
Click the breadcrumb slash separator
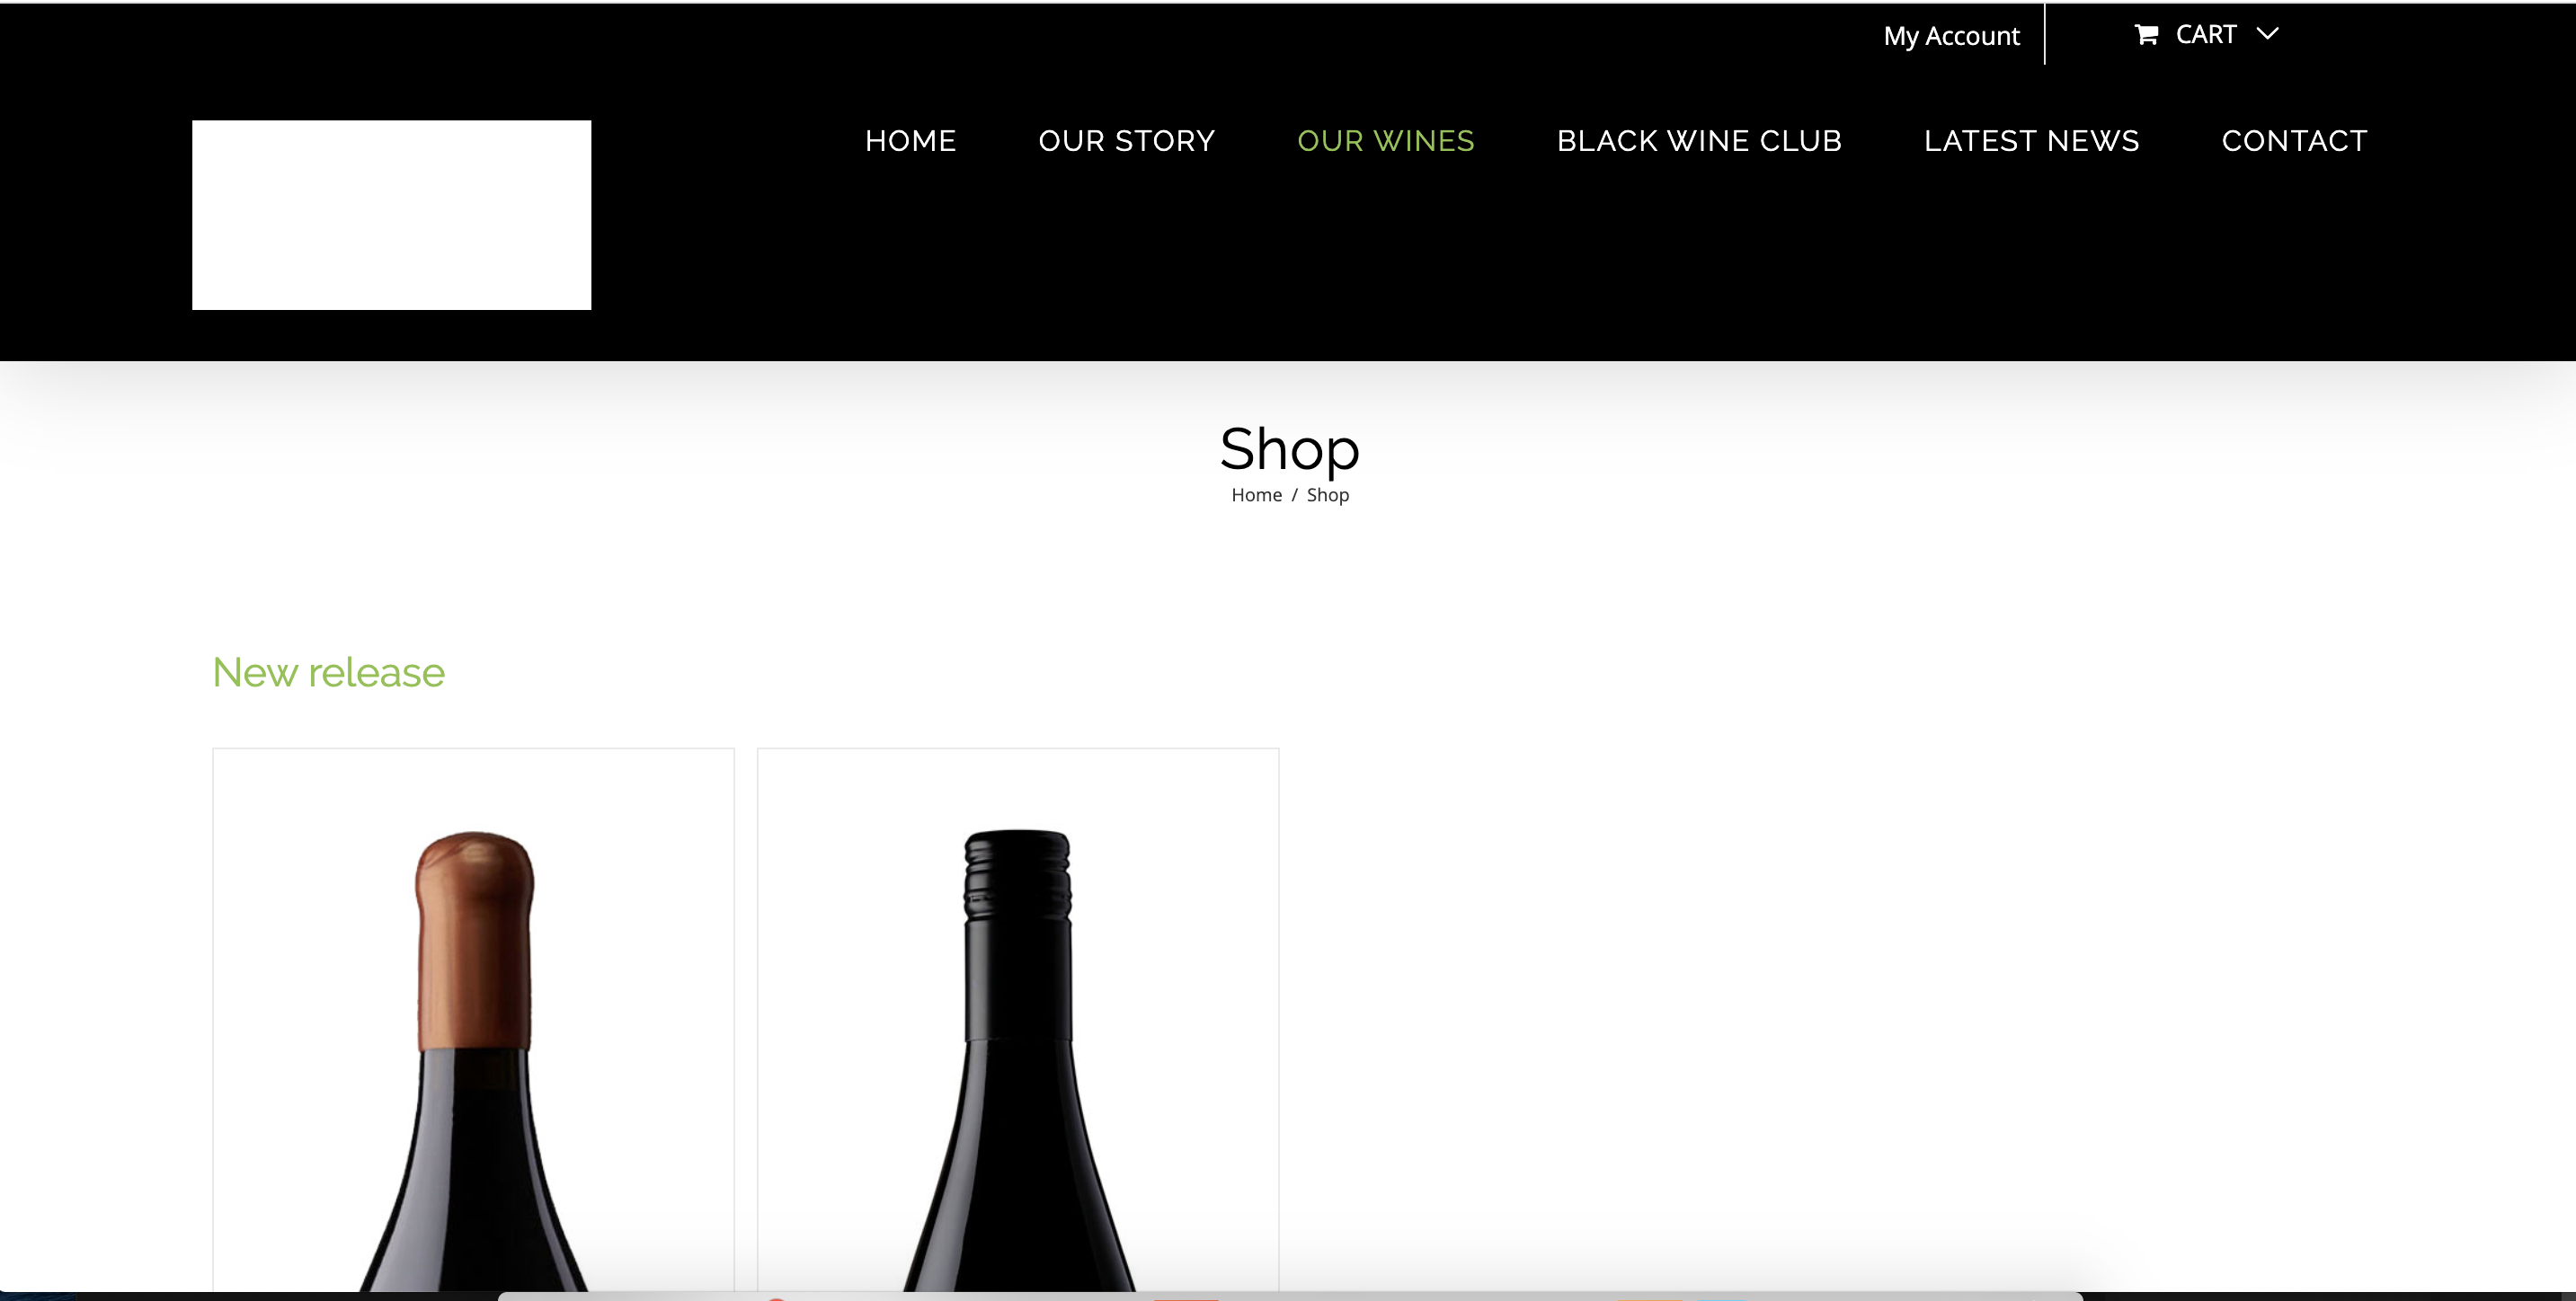[x=1294, y=495]
